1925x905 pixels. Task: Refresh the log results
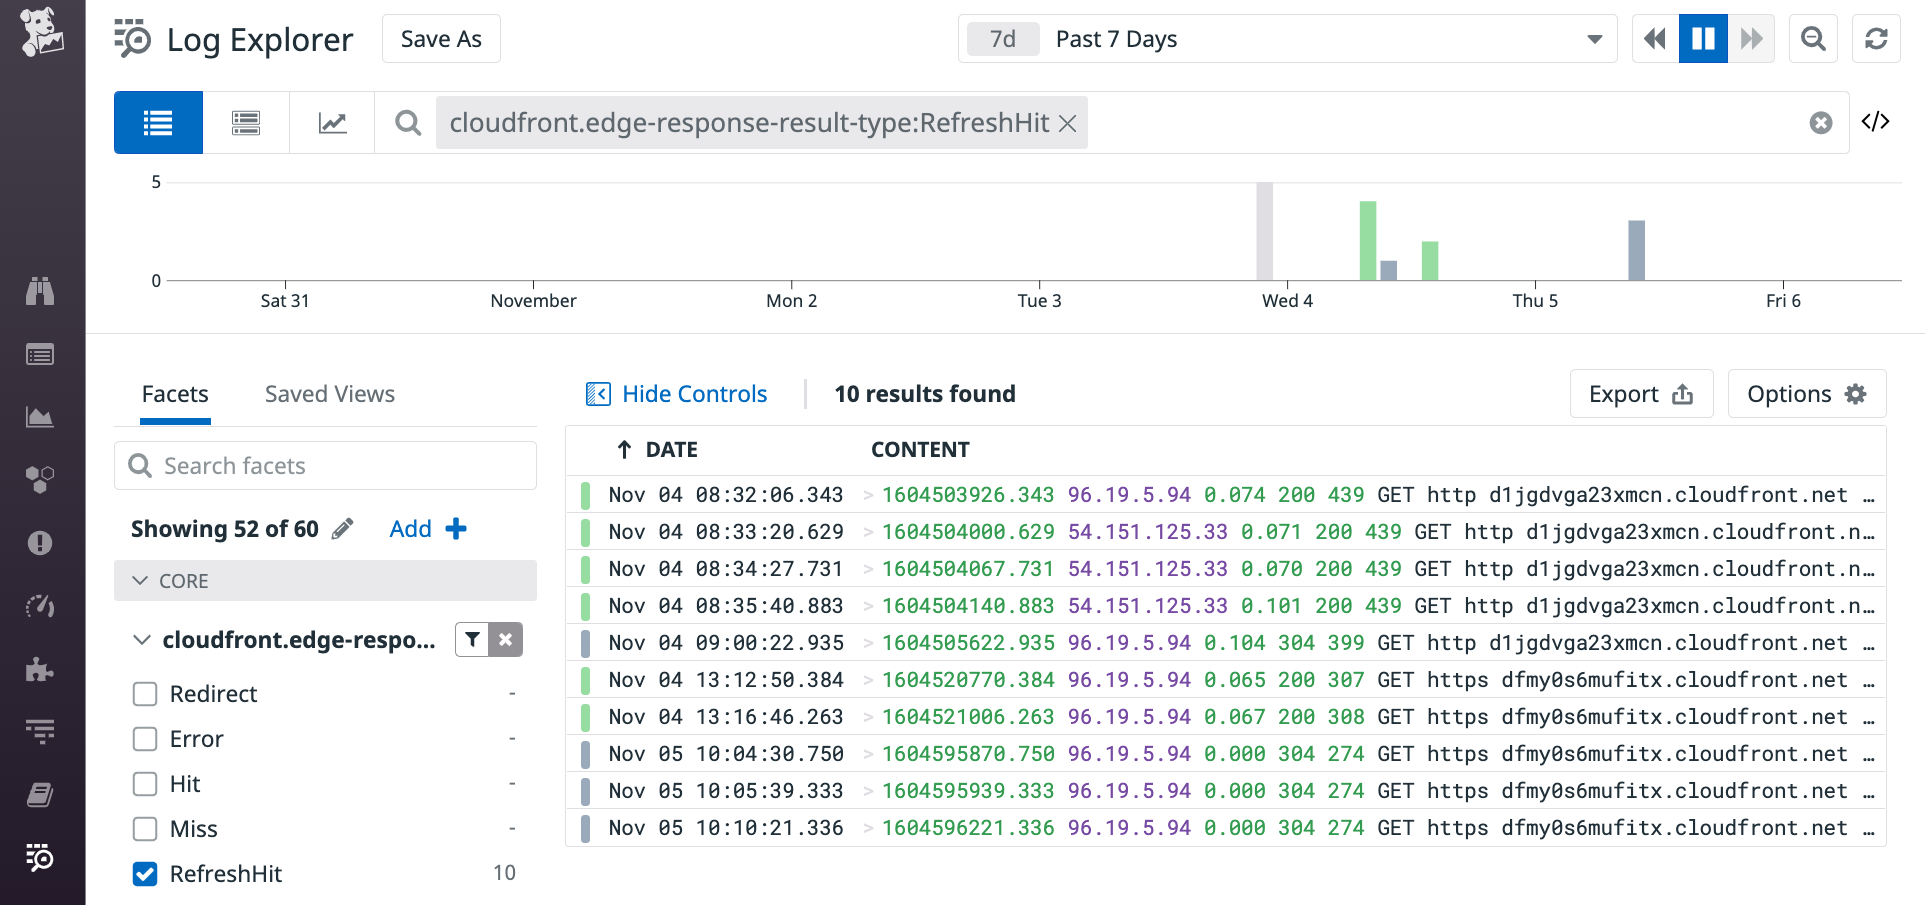[1877, 38]
